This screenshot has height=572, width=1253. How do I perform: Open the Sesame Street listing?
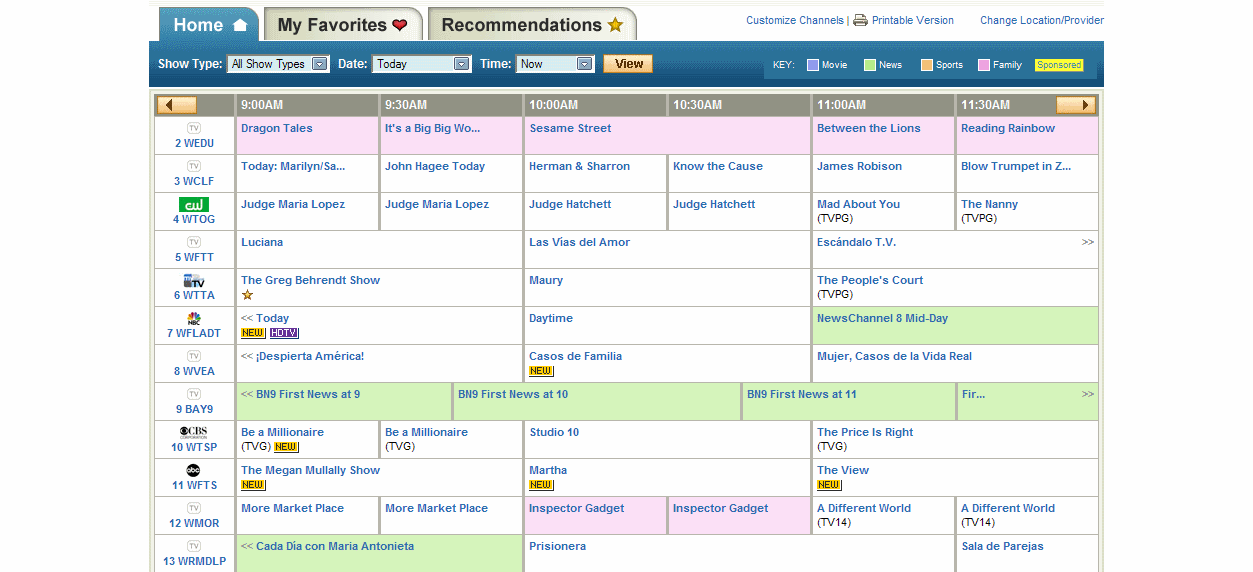coord(570,128)
